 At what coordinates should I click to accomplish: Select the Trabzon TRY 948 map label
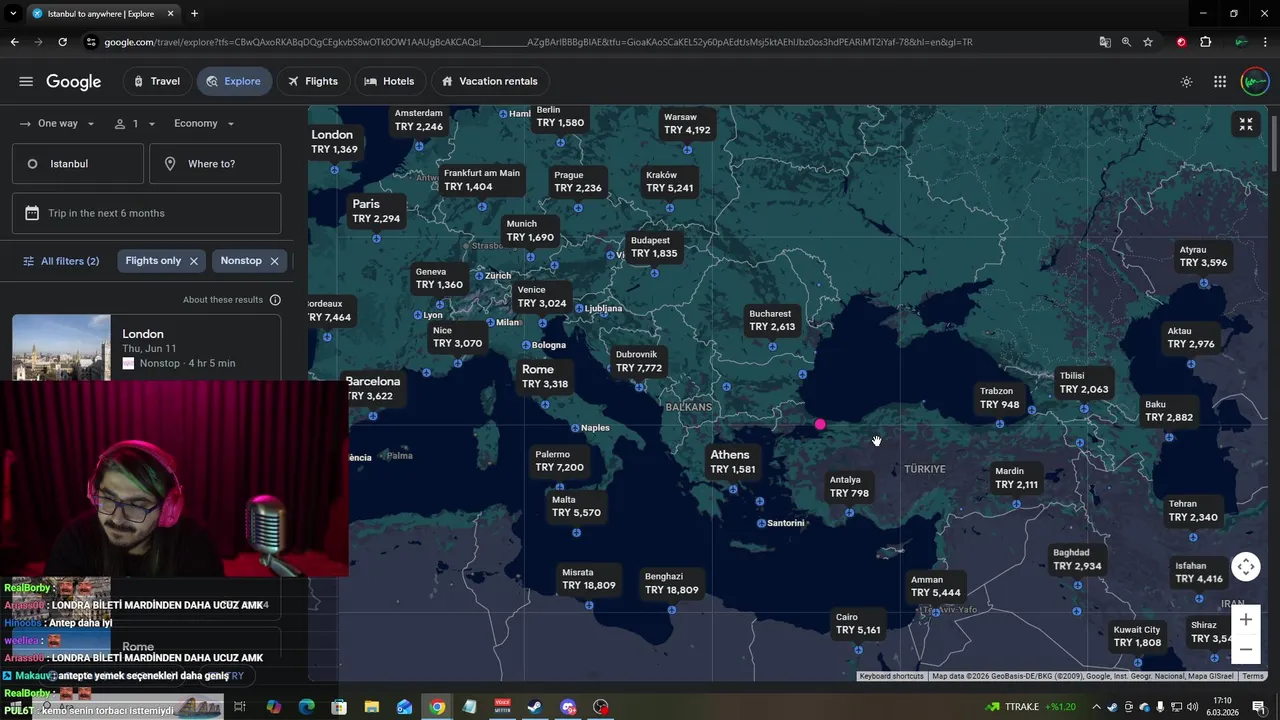[999, 398]
